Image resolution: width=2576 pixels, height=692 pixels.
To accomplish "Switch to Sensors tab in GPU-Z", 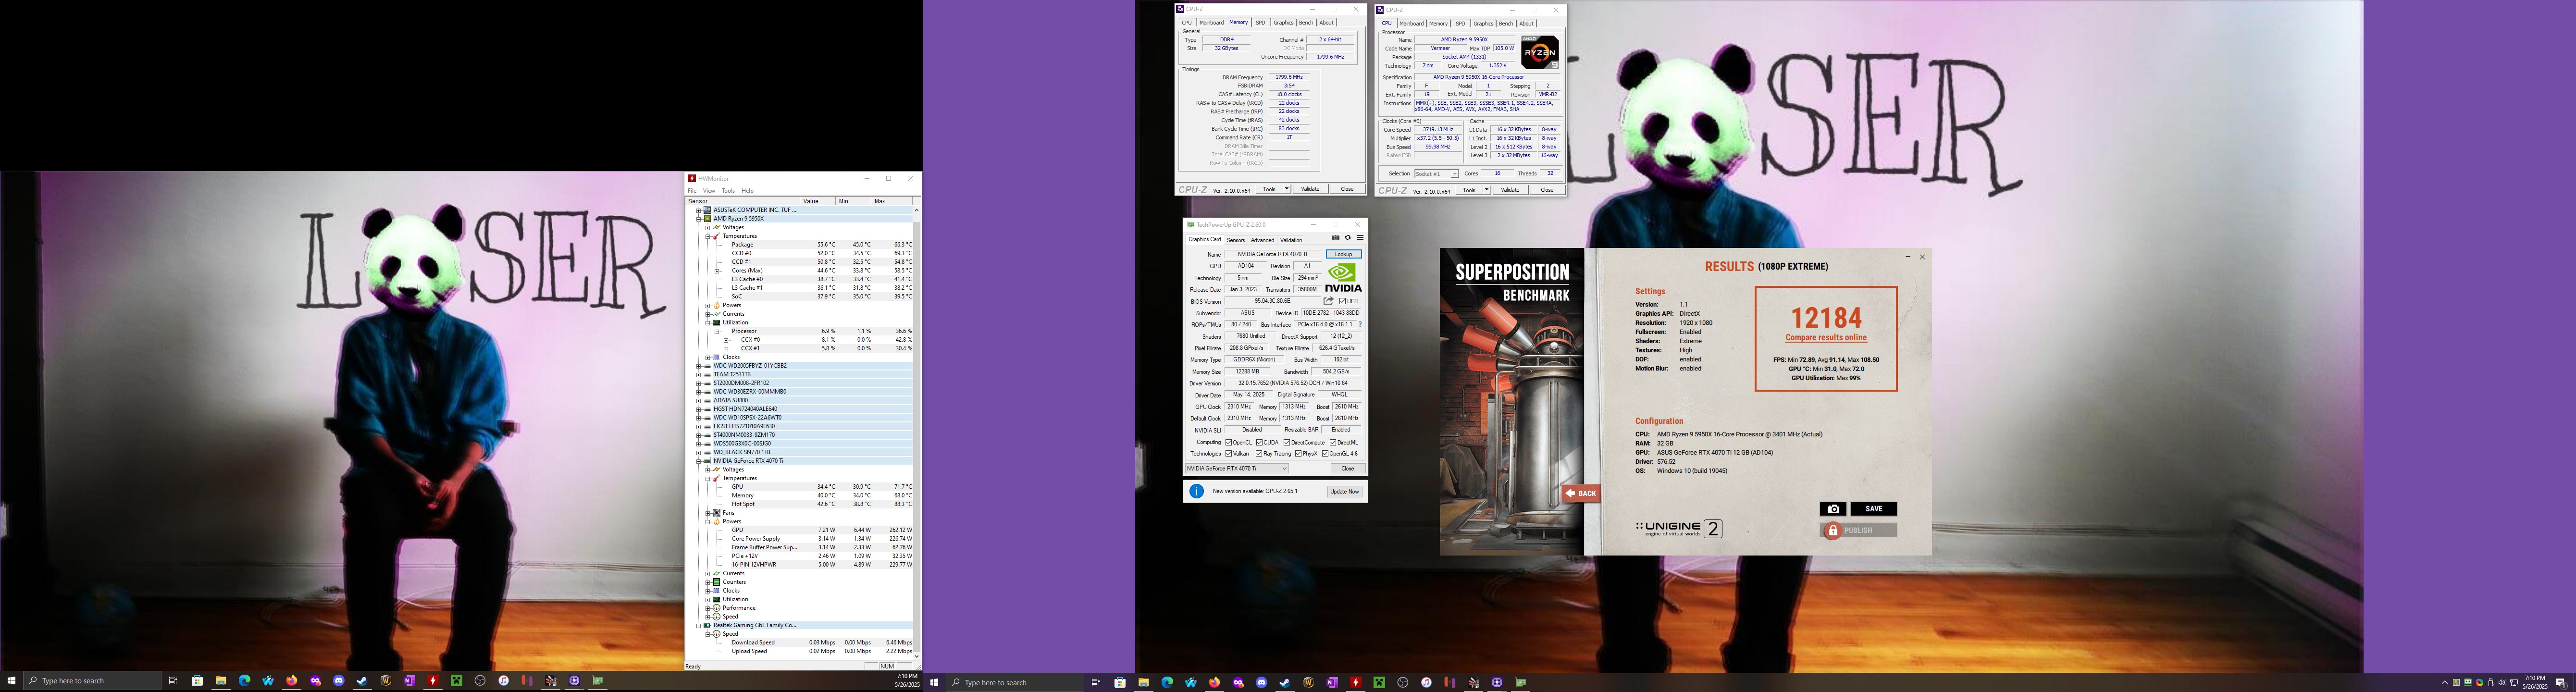I will click(x=1236, y=240).
